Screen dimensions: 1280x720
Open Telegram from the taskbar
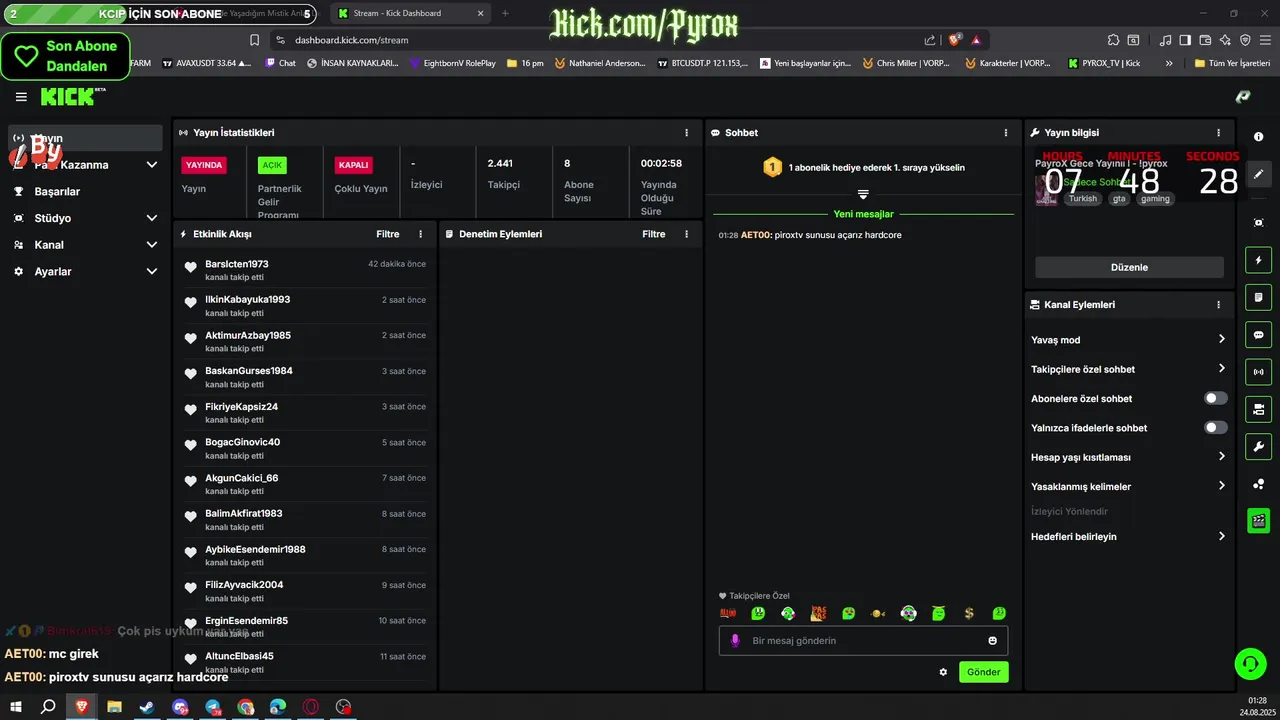point(213,706)
